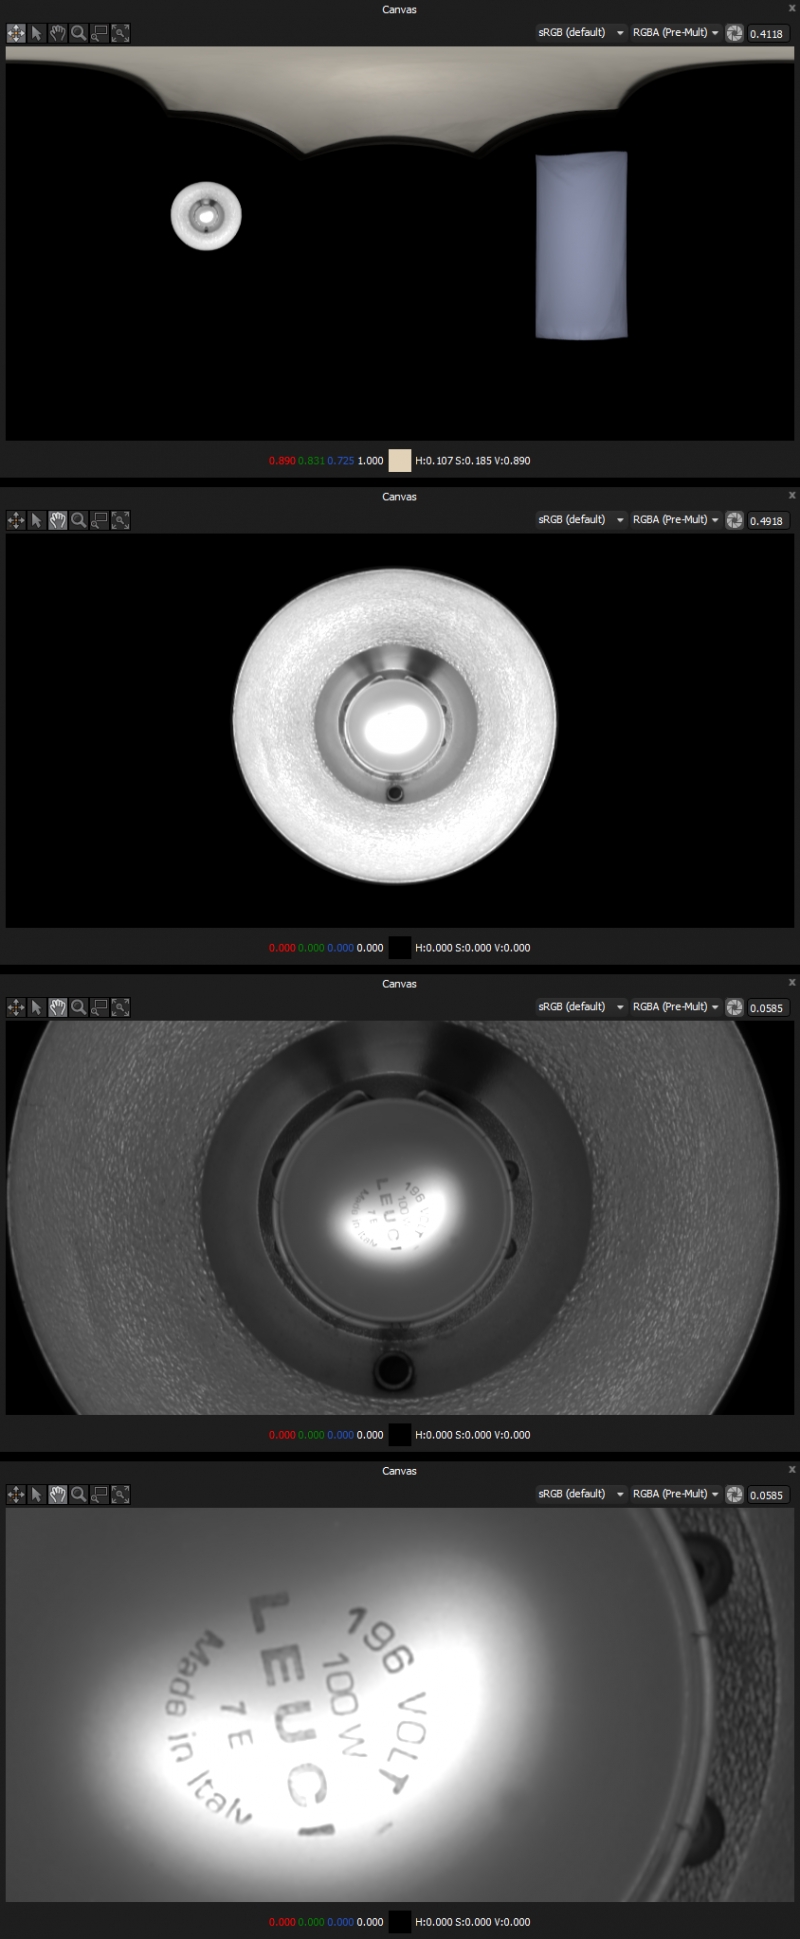This screenshot has height=1939, width=800.
Task: Select the move tool in the third Canvas panel
Action: tap(16, 1007)
